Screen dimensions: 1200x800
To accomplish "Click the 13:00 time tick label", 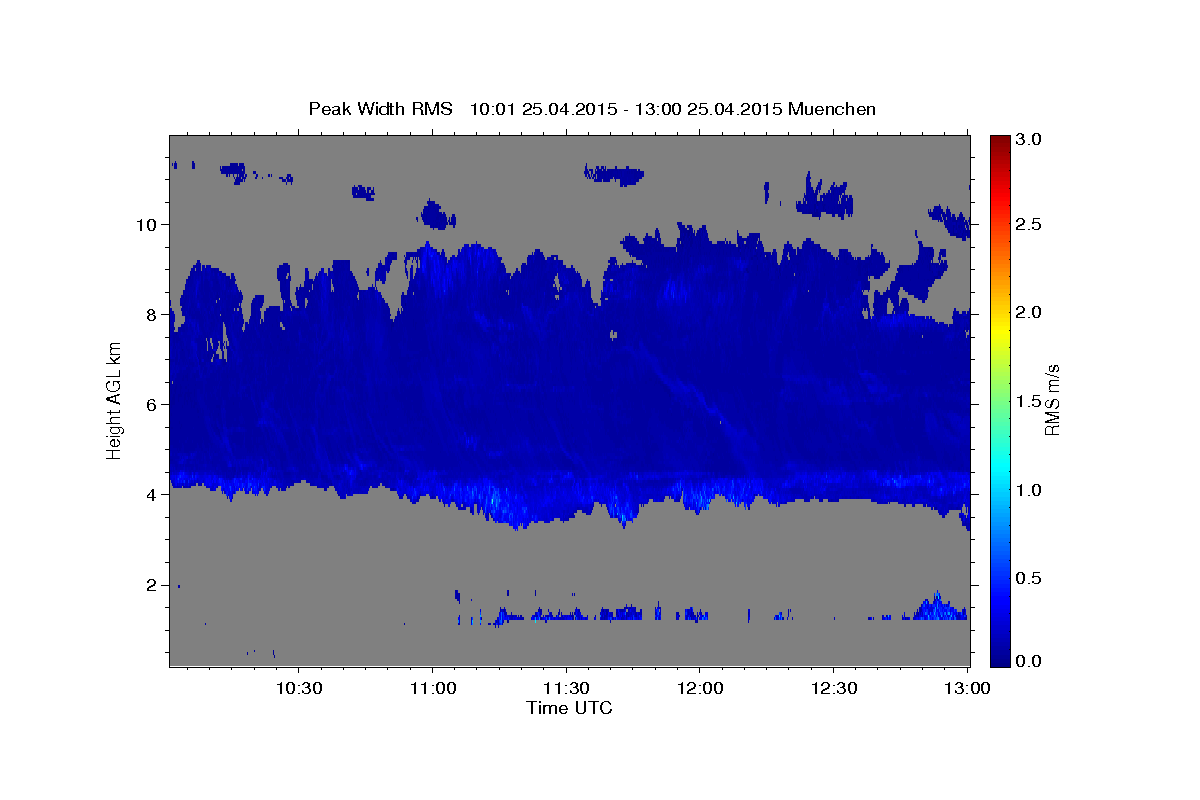I will point(967,688).
